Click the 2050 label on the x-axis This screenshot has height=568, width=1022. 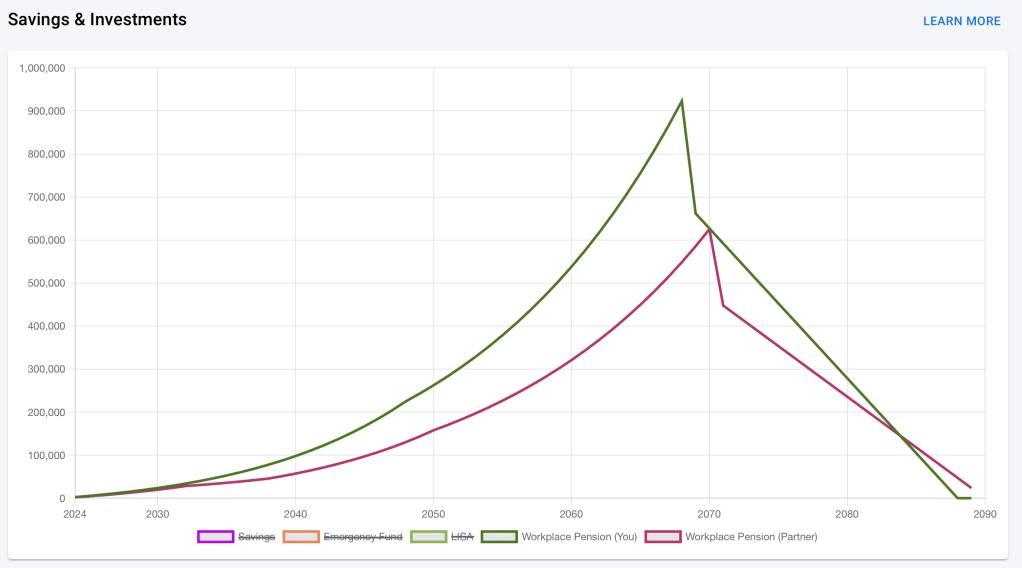coord(433,515)
